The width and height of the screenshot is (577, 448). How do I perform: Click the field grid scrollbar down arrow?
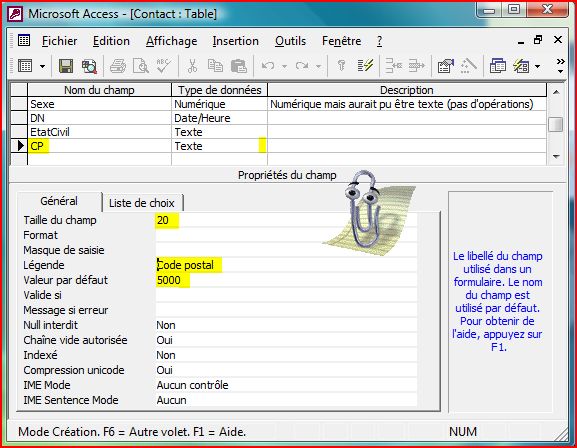pos(556,156)
